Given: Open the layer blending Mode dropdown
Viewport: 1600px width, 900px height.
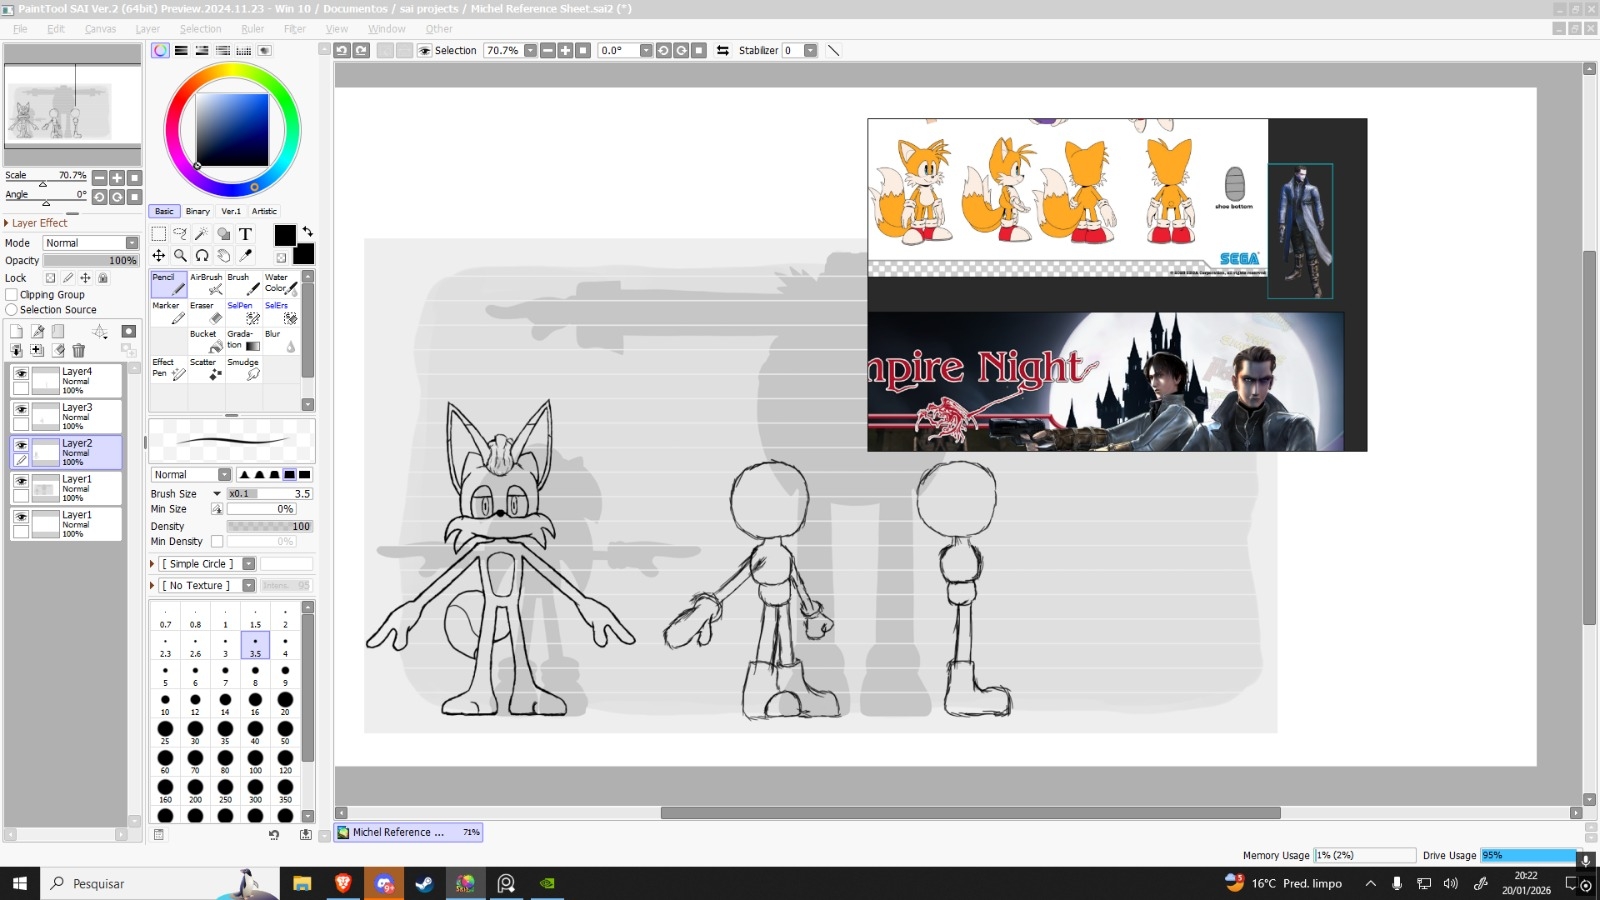Looking at the screenshot, I should pyautogui.click(x=91, y=243).
